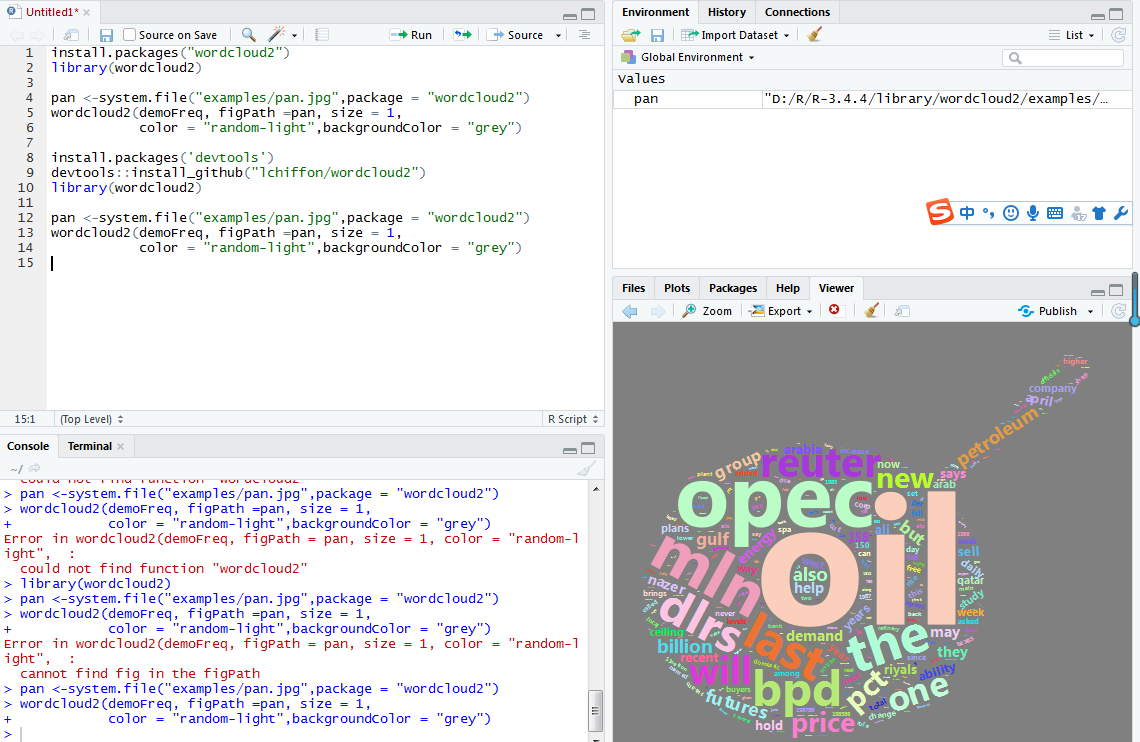
Task: Save the current script with the disk icon
Action: (106, 35)
